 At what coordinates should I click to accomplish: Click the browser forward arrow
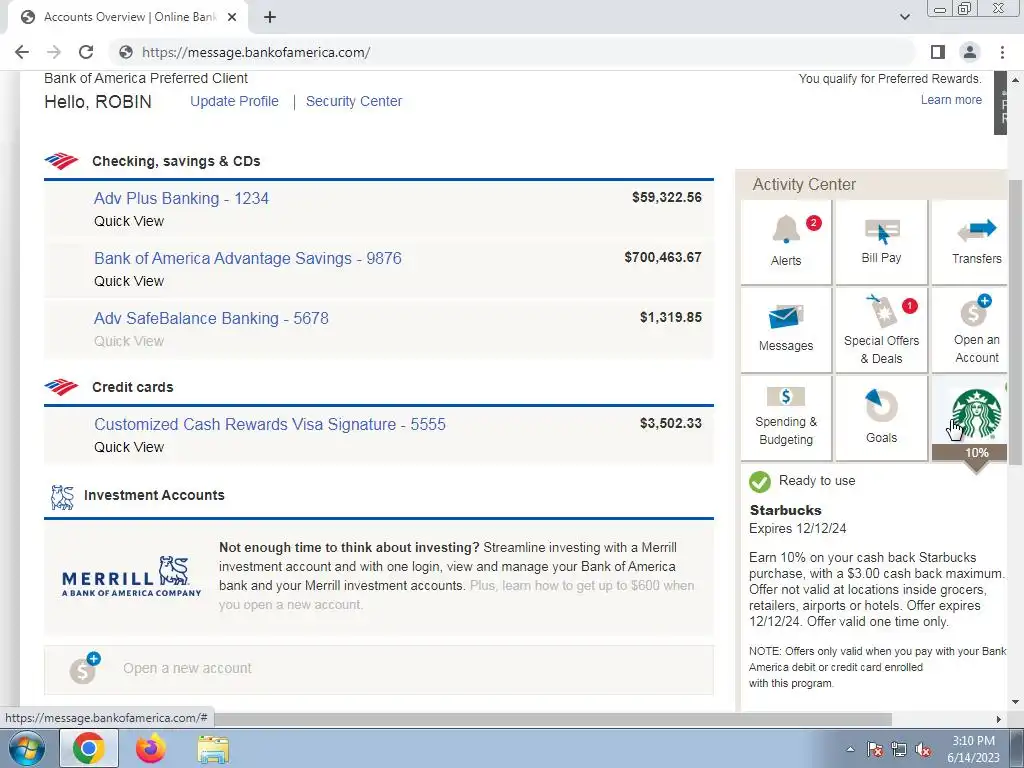(x=54, y=52)
